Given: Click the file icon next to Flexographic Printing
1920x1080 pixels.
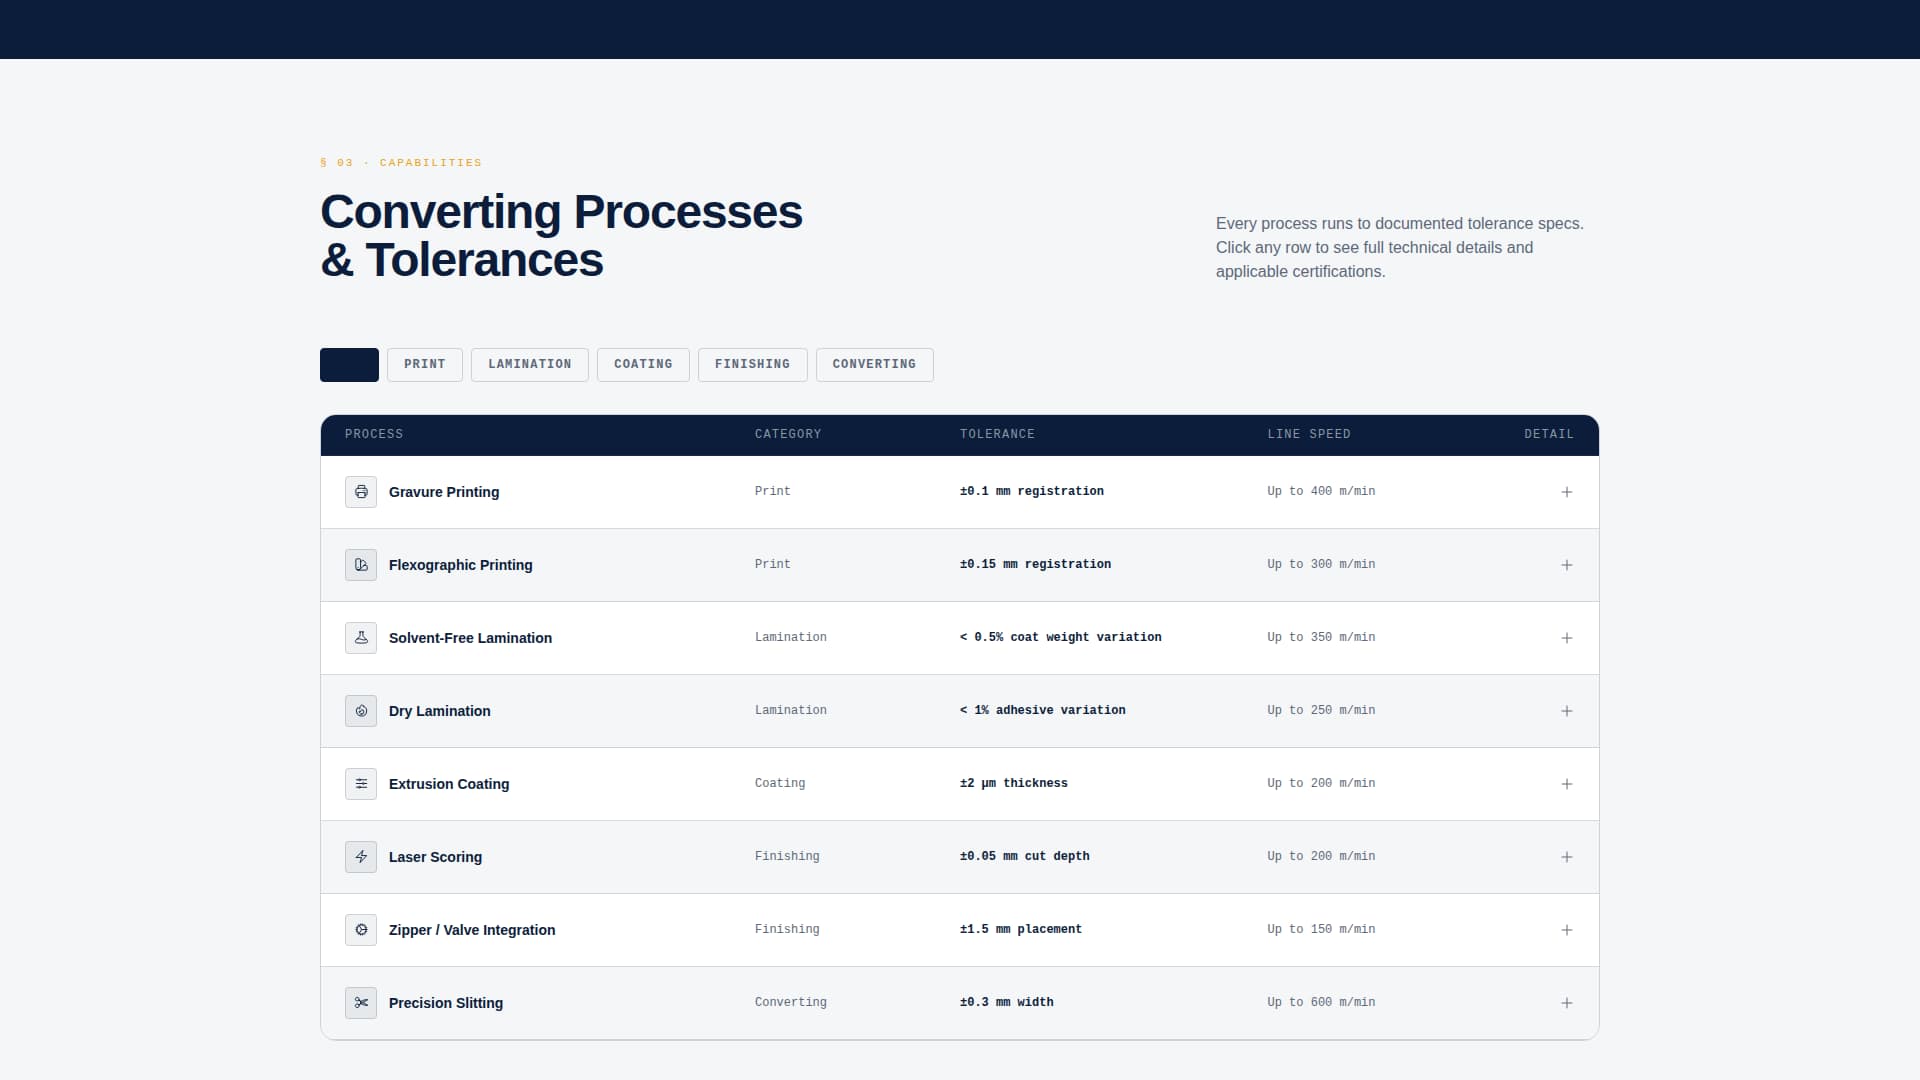Looking at the screenshot, I should point(360,565).
